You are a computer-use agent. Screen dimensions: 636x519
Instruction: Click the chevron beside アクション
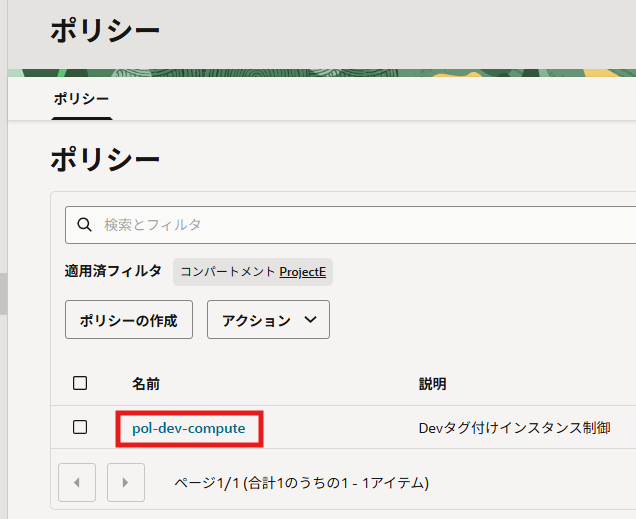[x=309, y=320]
